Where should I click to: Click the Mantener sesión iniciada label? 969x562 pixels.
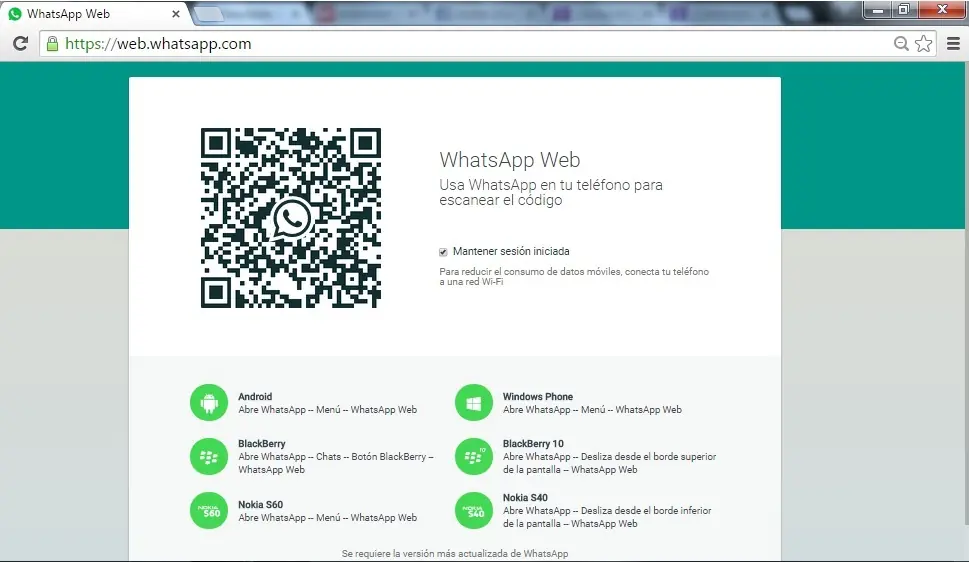[511, 251]
